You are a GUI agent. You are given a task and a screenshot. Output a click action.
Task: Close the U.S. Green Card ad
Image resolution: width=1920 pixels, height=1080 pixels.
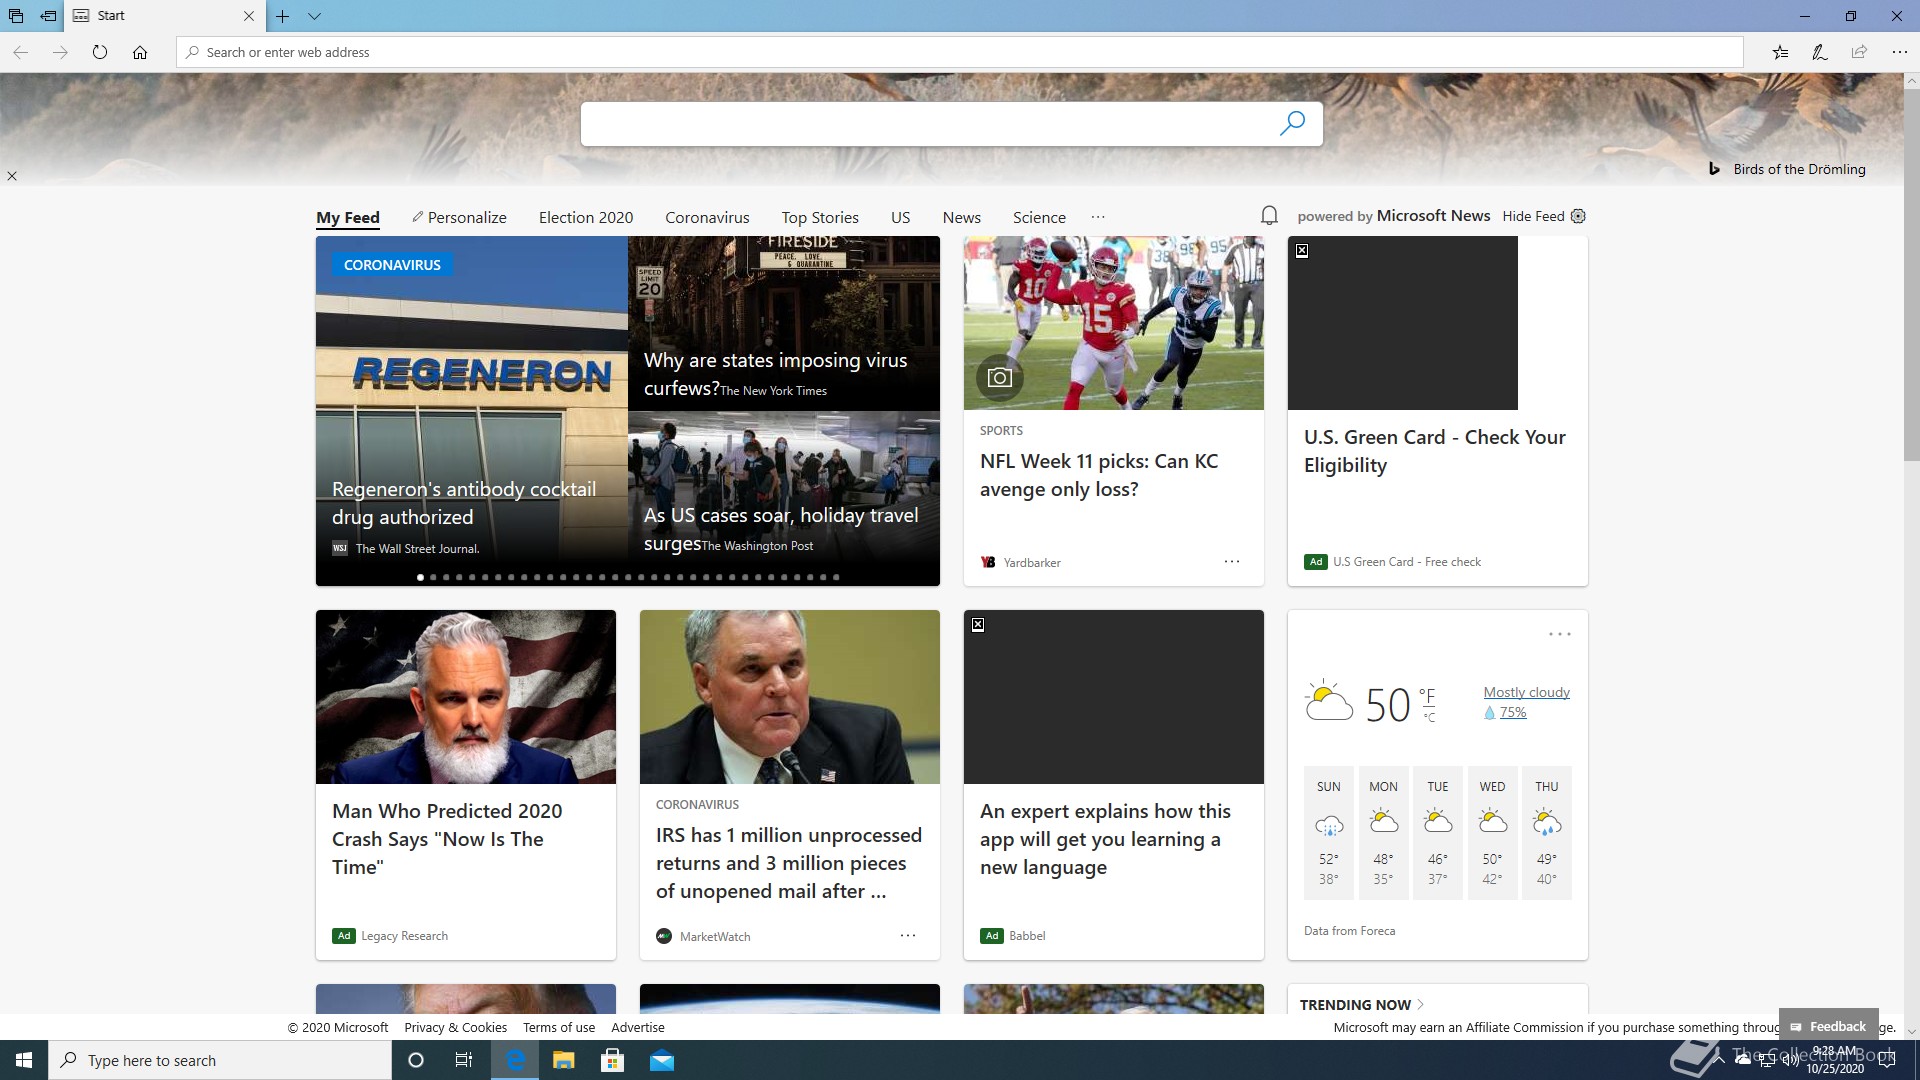pyautogui.click(x=1302, y=251)
